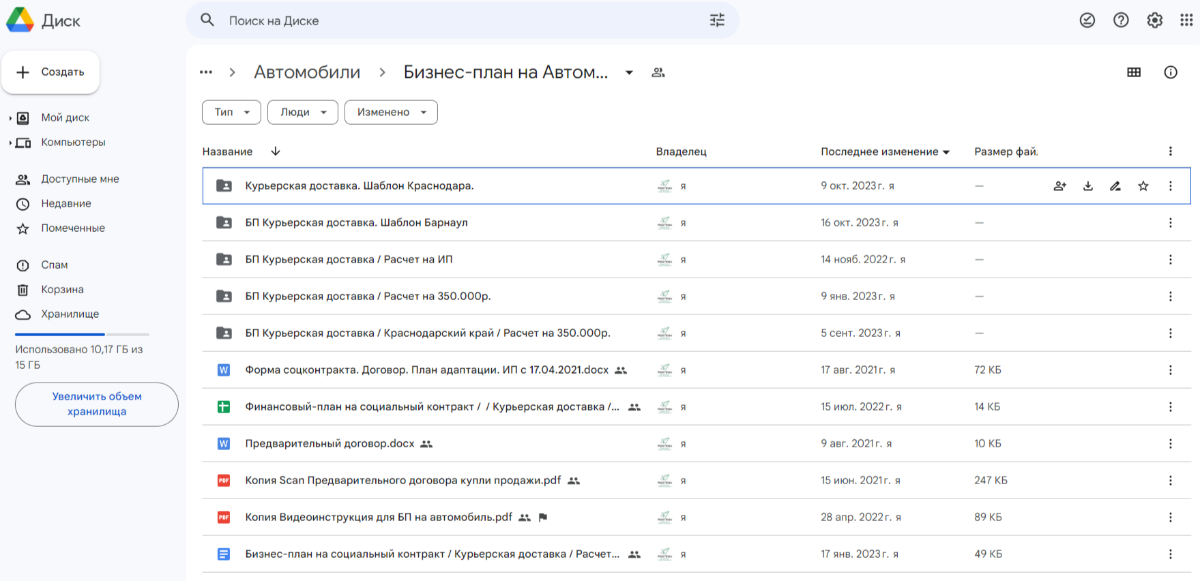The image size is (1200, 581).
Task: Switch to grid layout view
Action: [x=1134, y=72]
